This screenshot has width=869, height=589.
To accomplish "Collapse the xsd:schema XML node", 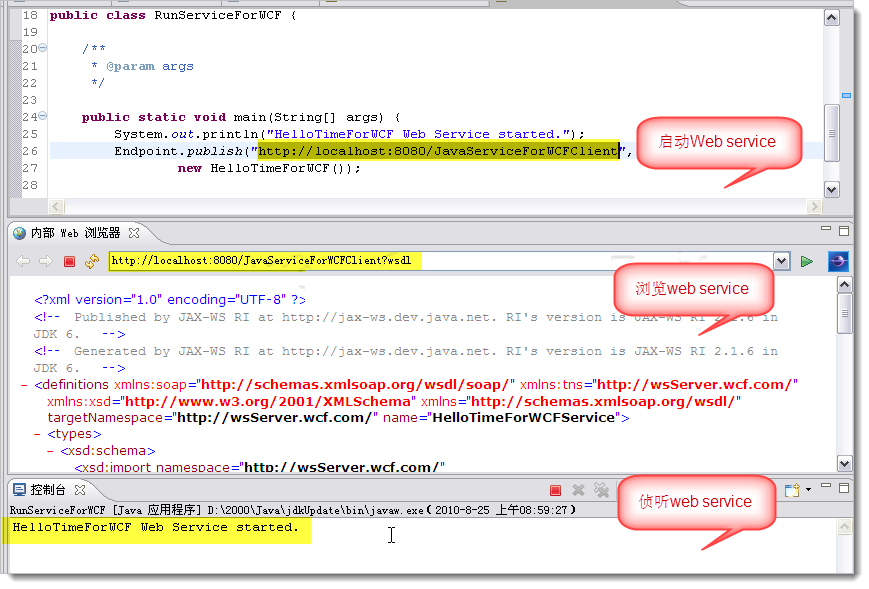I will [50, 451].
